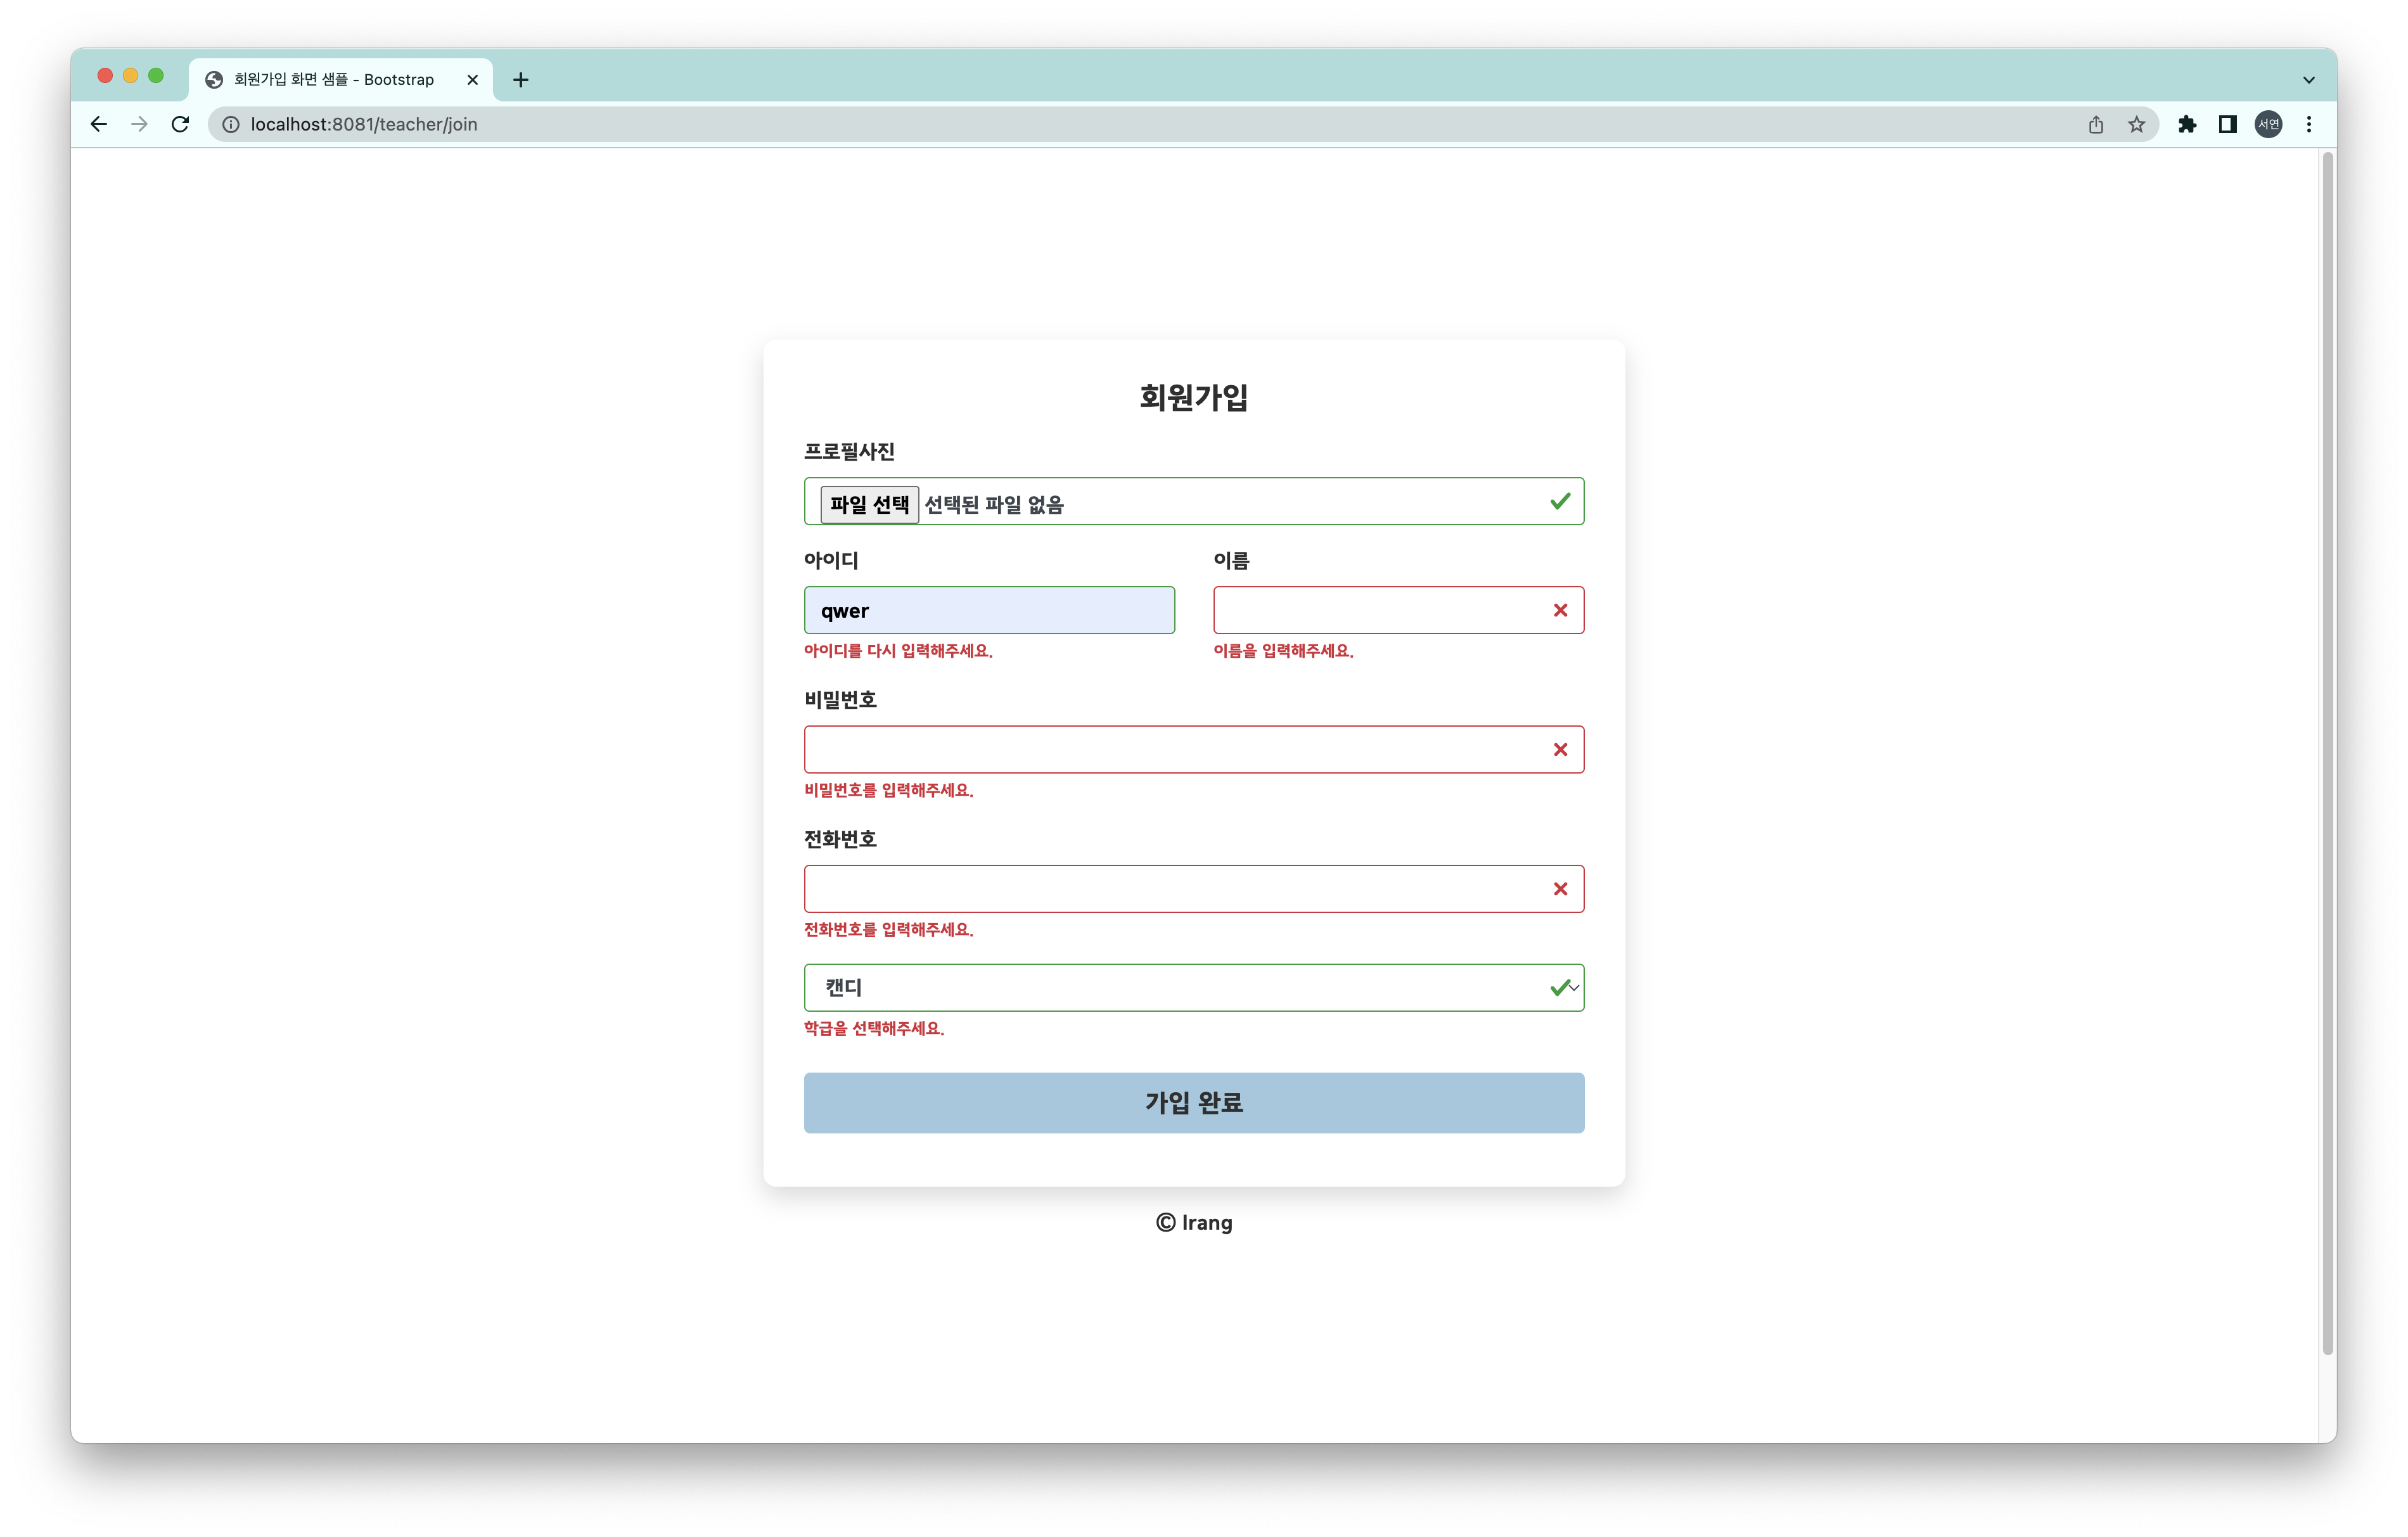Screen dimensions: 2408x1537
Task: Click the Irang copyright text
Action: click(x=1194, y=1222)
